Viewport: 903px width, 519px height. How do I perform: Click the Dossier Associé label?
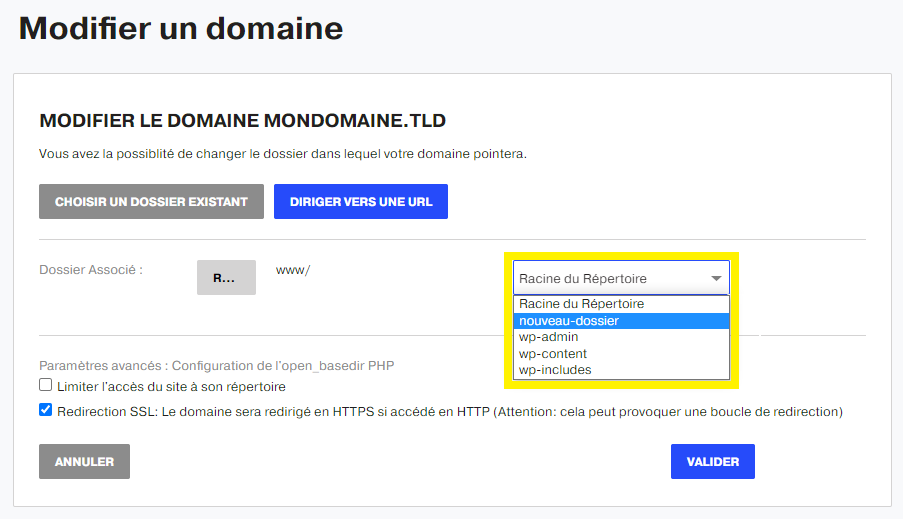click(x=91, y=270)
